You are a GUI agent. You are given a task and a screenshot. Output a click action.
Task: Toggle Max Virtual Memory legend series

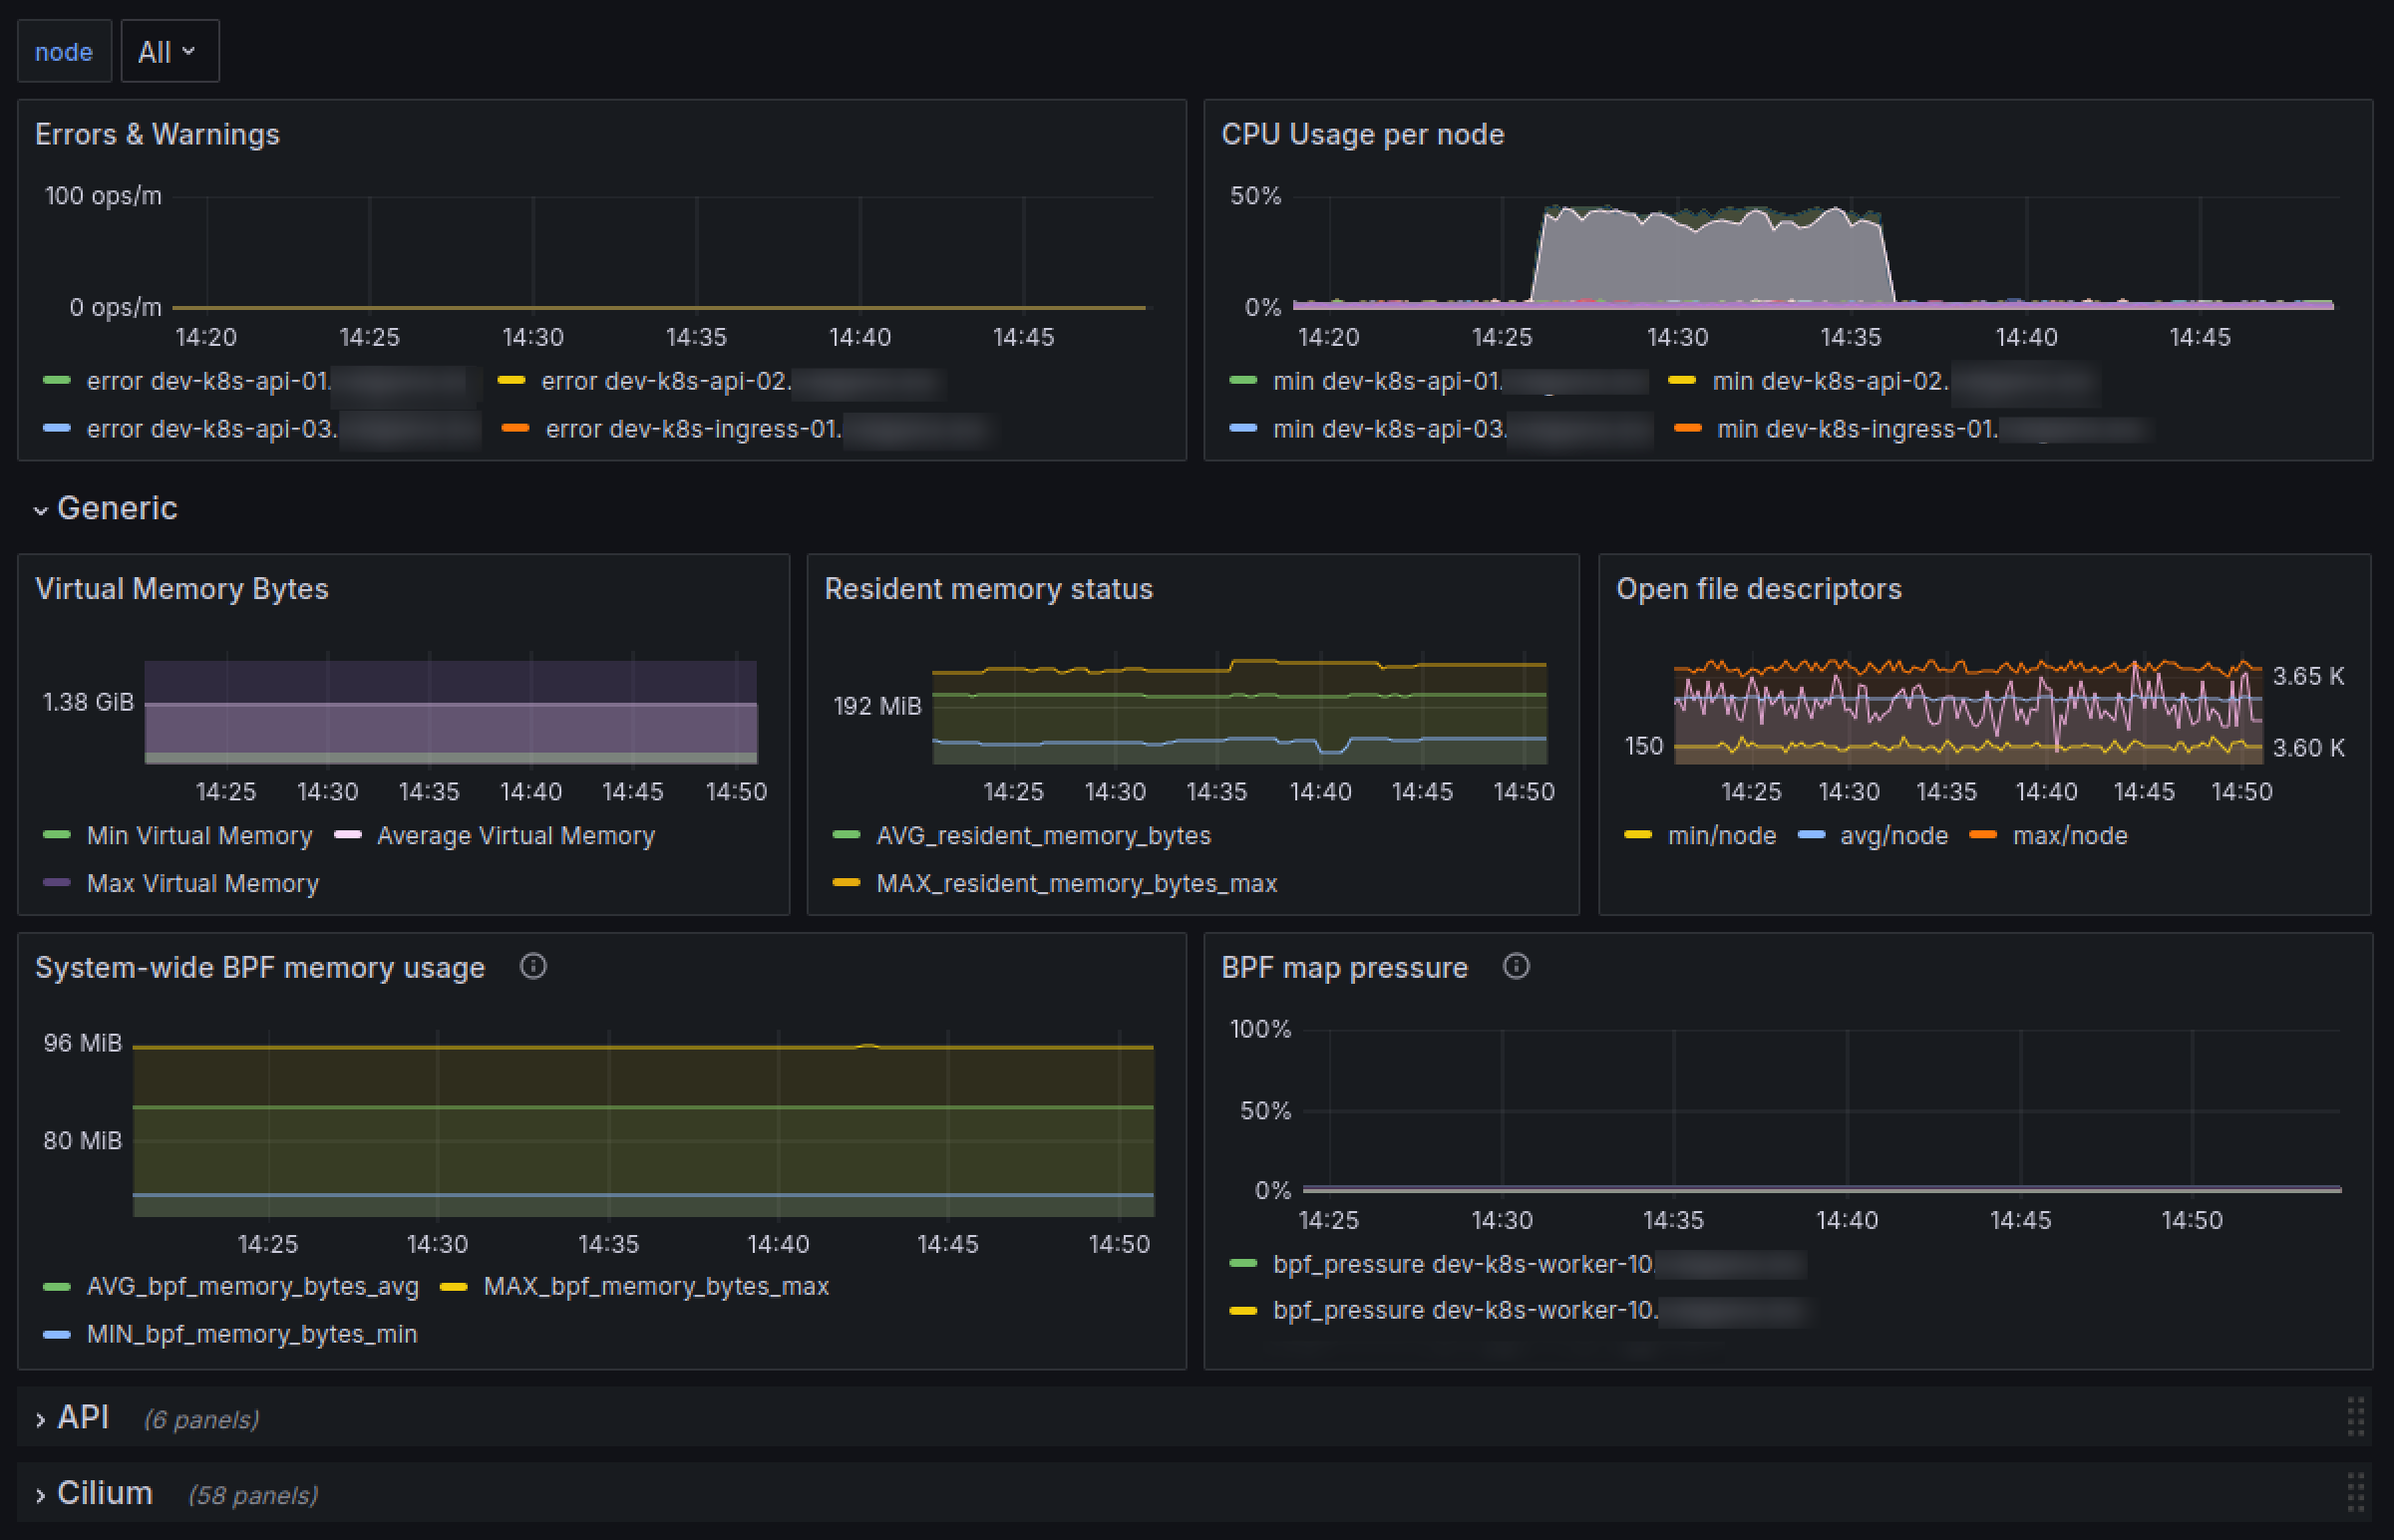click(203, 883)
